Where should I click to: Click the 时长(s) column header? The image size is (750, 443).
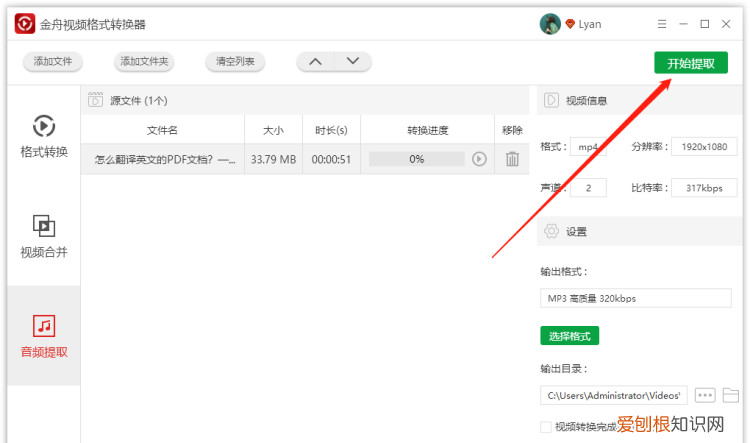(331, 130)
